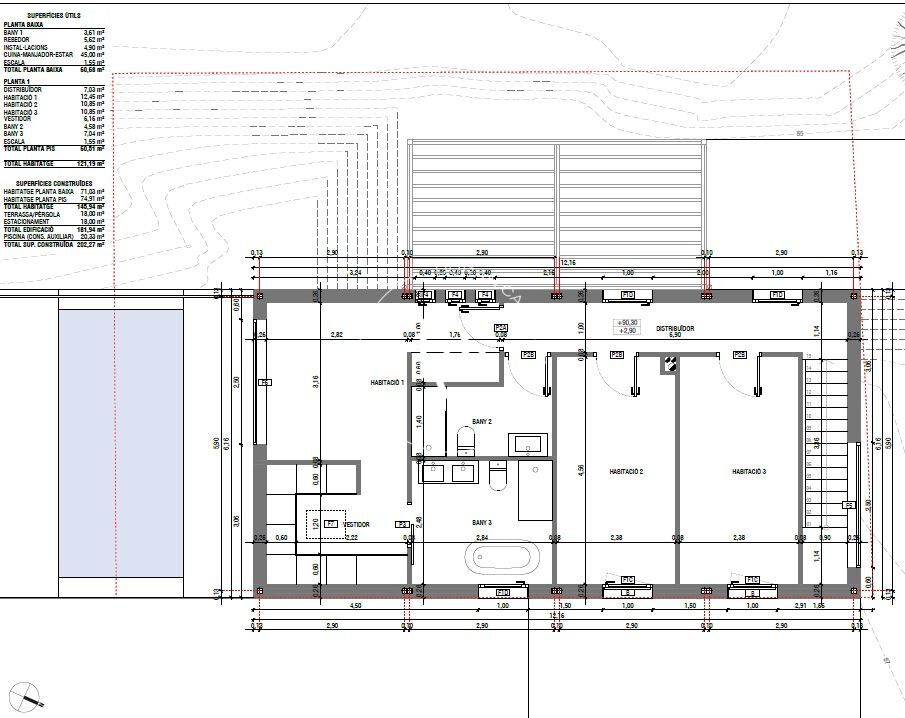This screenshot has height=718, width=905.
Task: Click the TOTAL EDIFICACIÓ 181,94 m² row
Action: pos(54,229)
